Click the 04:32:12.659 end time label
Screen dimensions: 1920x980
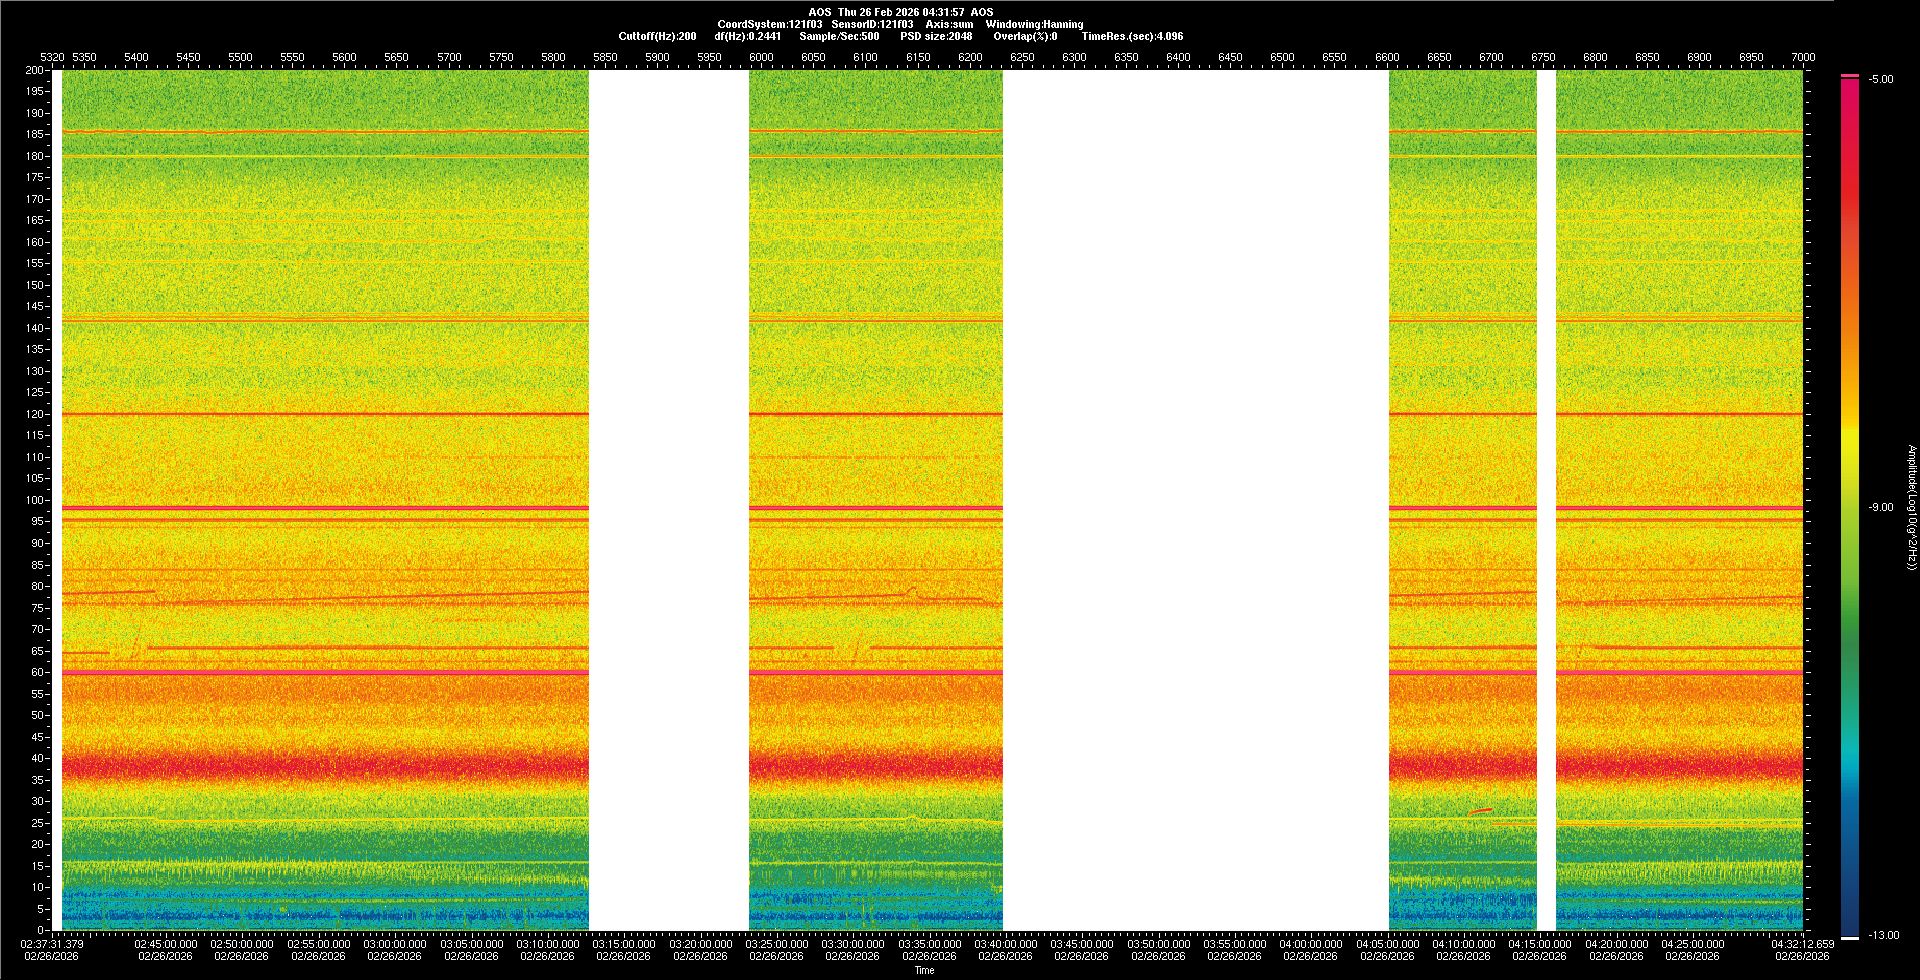click(1802, 944)
